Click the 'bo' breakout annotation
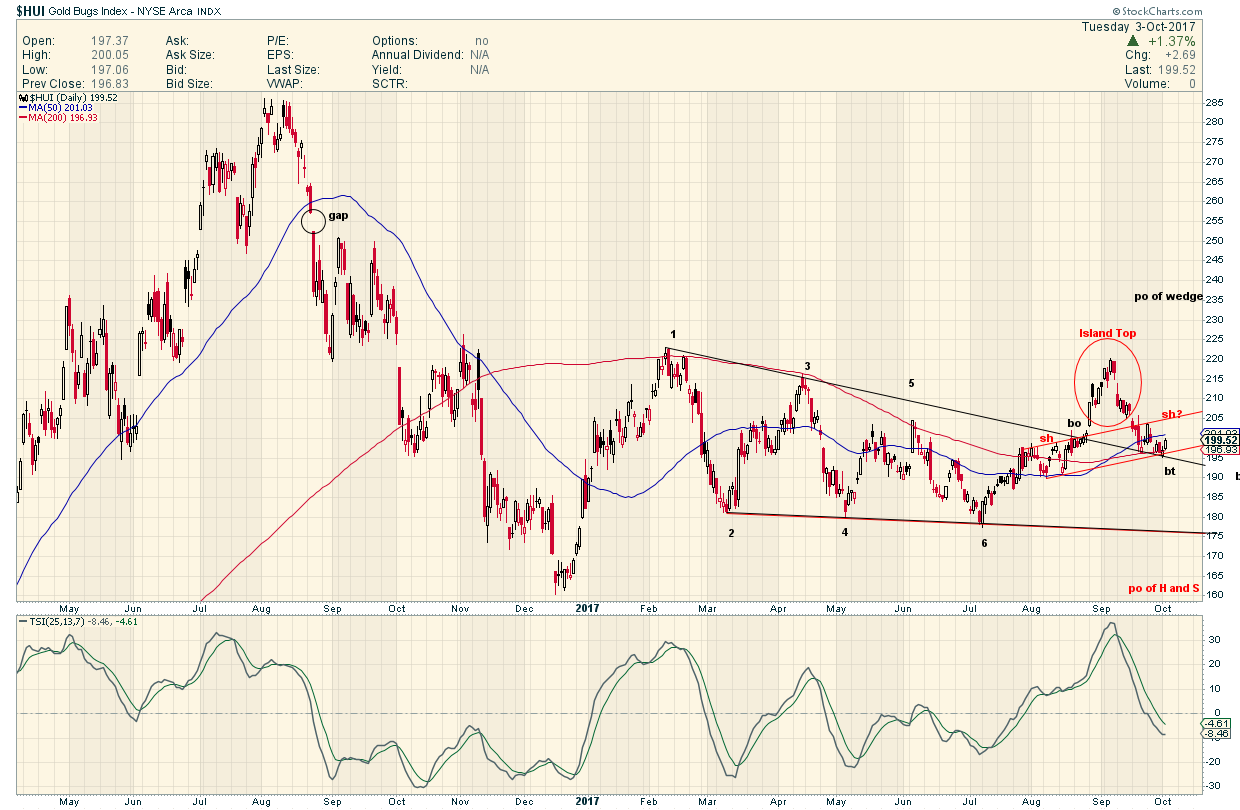 point(1074,423)
